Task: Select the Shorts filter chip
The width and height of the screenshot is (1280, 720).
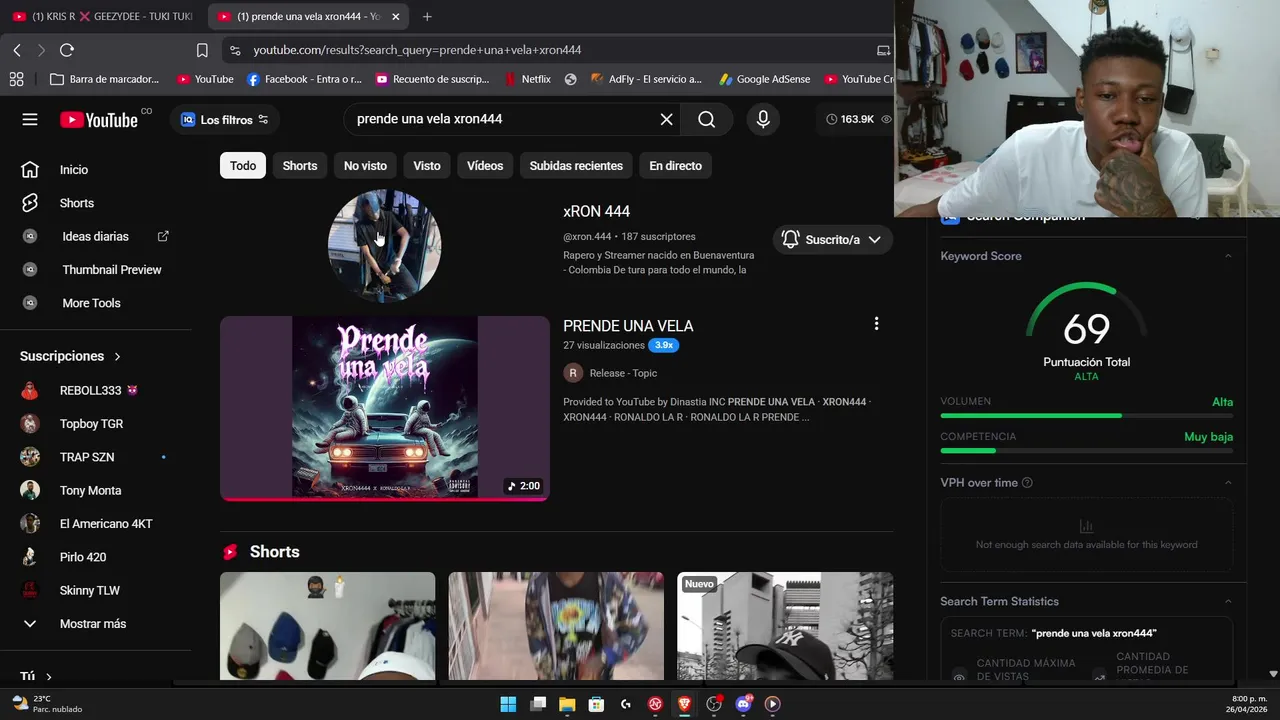Action: point(299,166)
